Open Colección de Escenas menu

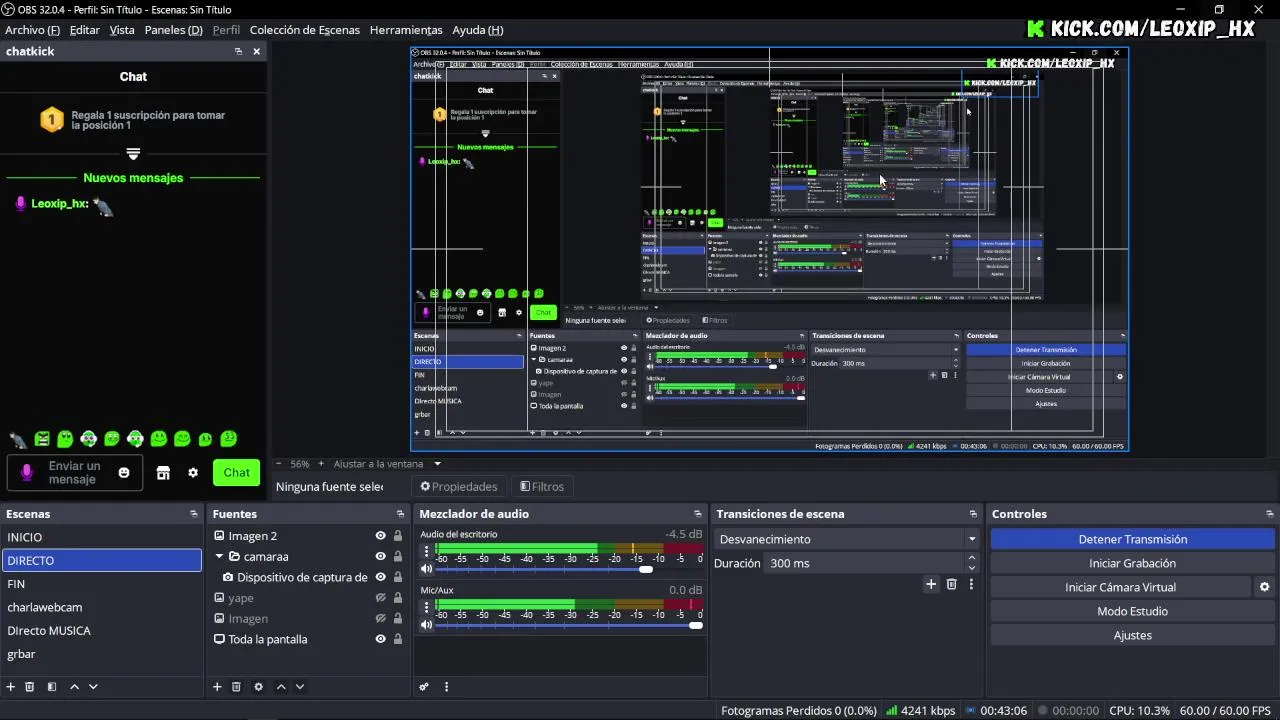[x=305, y=30]
